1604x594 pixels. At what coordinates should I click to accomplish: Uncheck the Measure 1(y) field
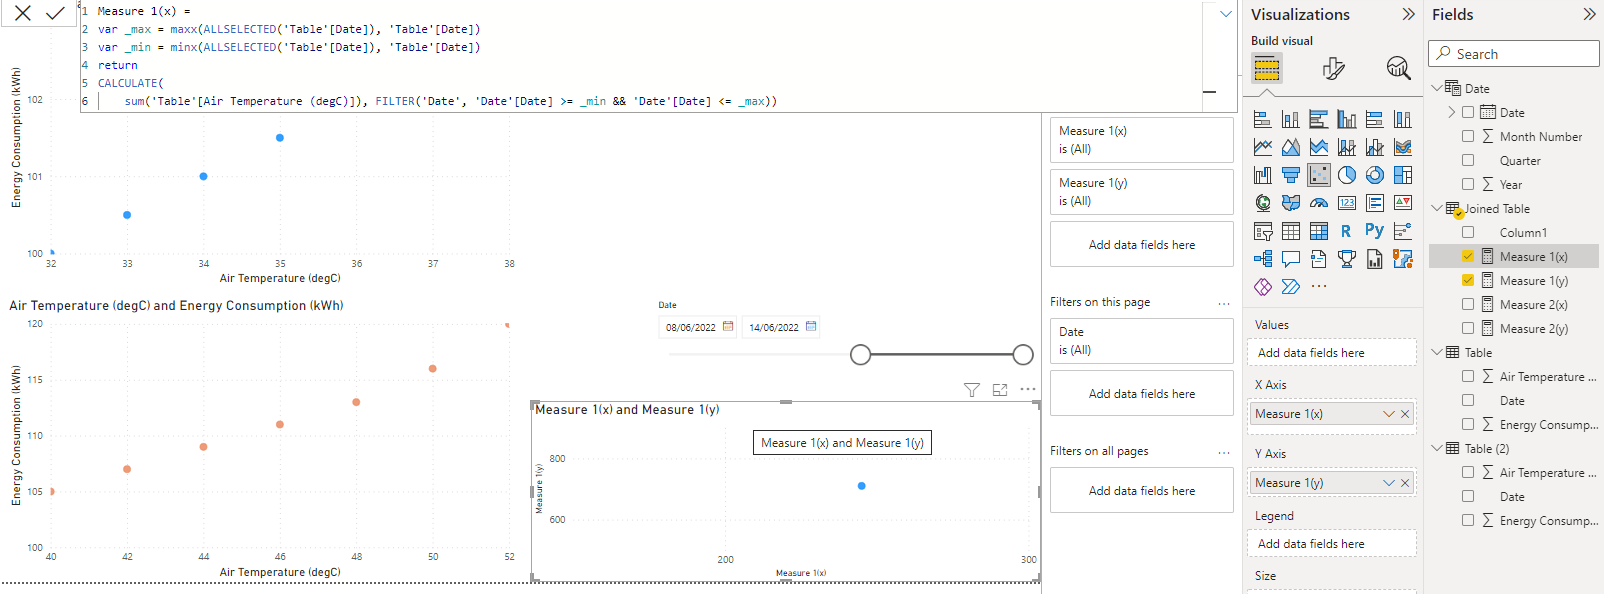[x=1468, y=280]
